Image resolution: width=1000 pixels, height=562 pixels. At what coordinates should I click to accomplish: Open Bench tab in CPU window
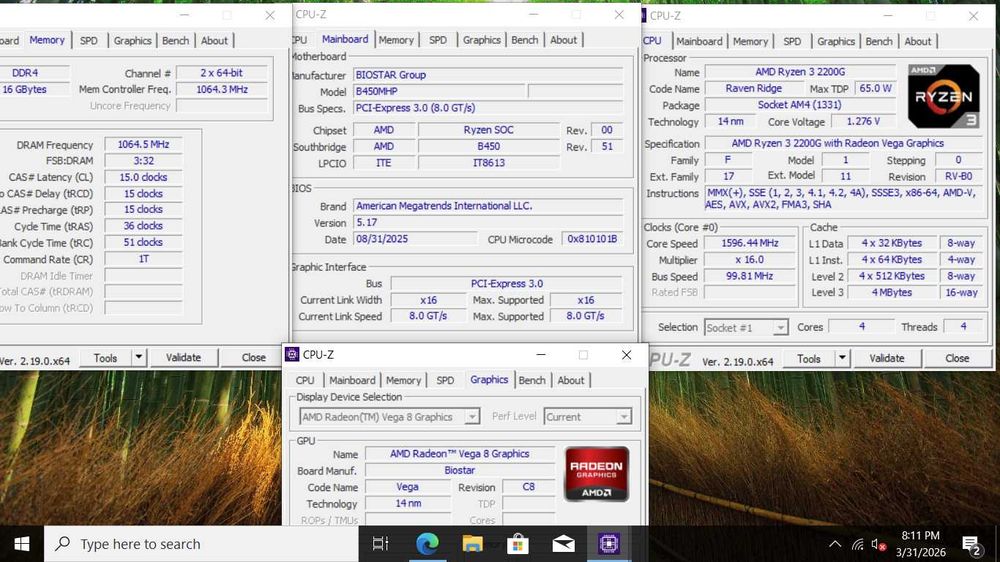pyautogui.click(x=879, y=41)
